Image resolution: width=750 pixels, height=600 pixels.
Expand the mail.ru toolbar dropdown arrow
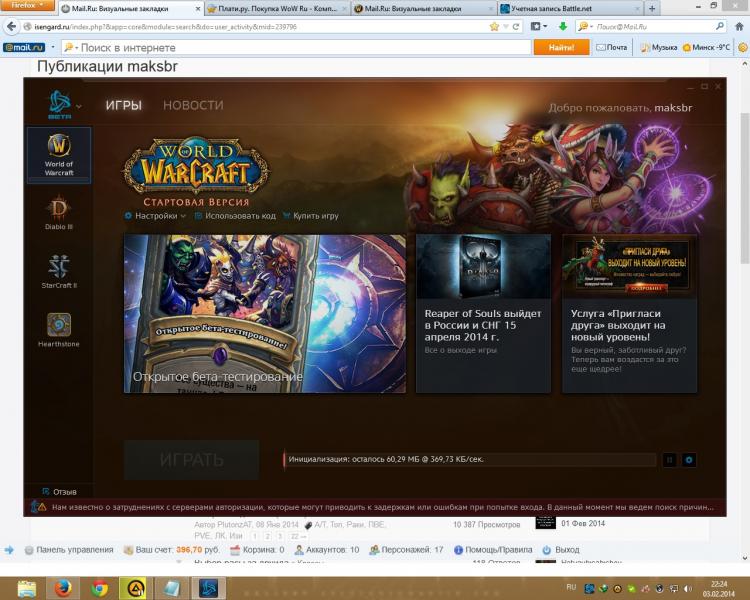point(53,47)
